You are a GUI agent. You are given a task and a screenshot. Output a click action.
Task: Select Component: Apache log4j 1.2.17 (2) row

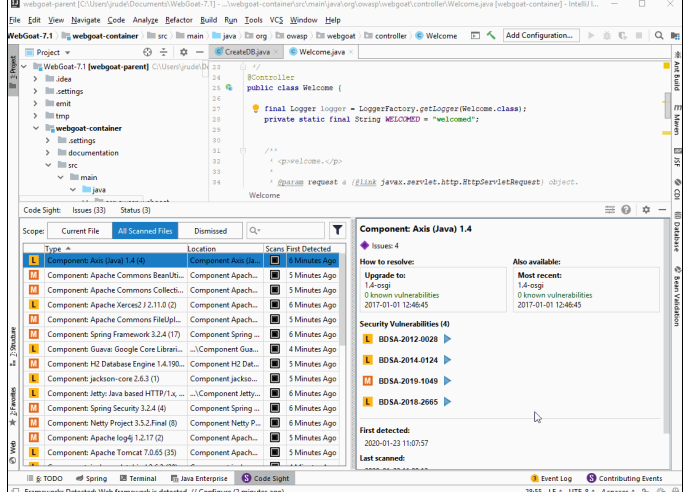(181, 437)
